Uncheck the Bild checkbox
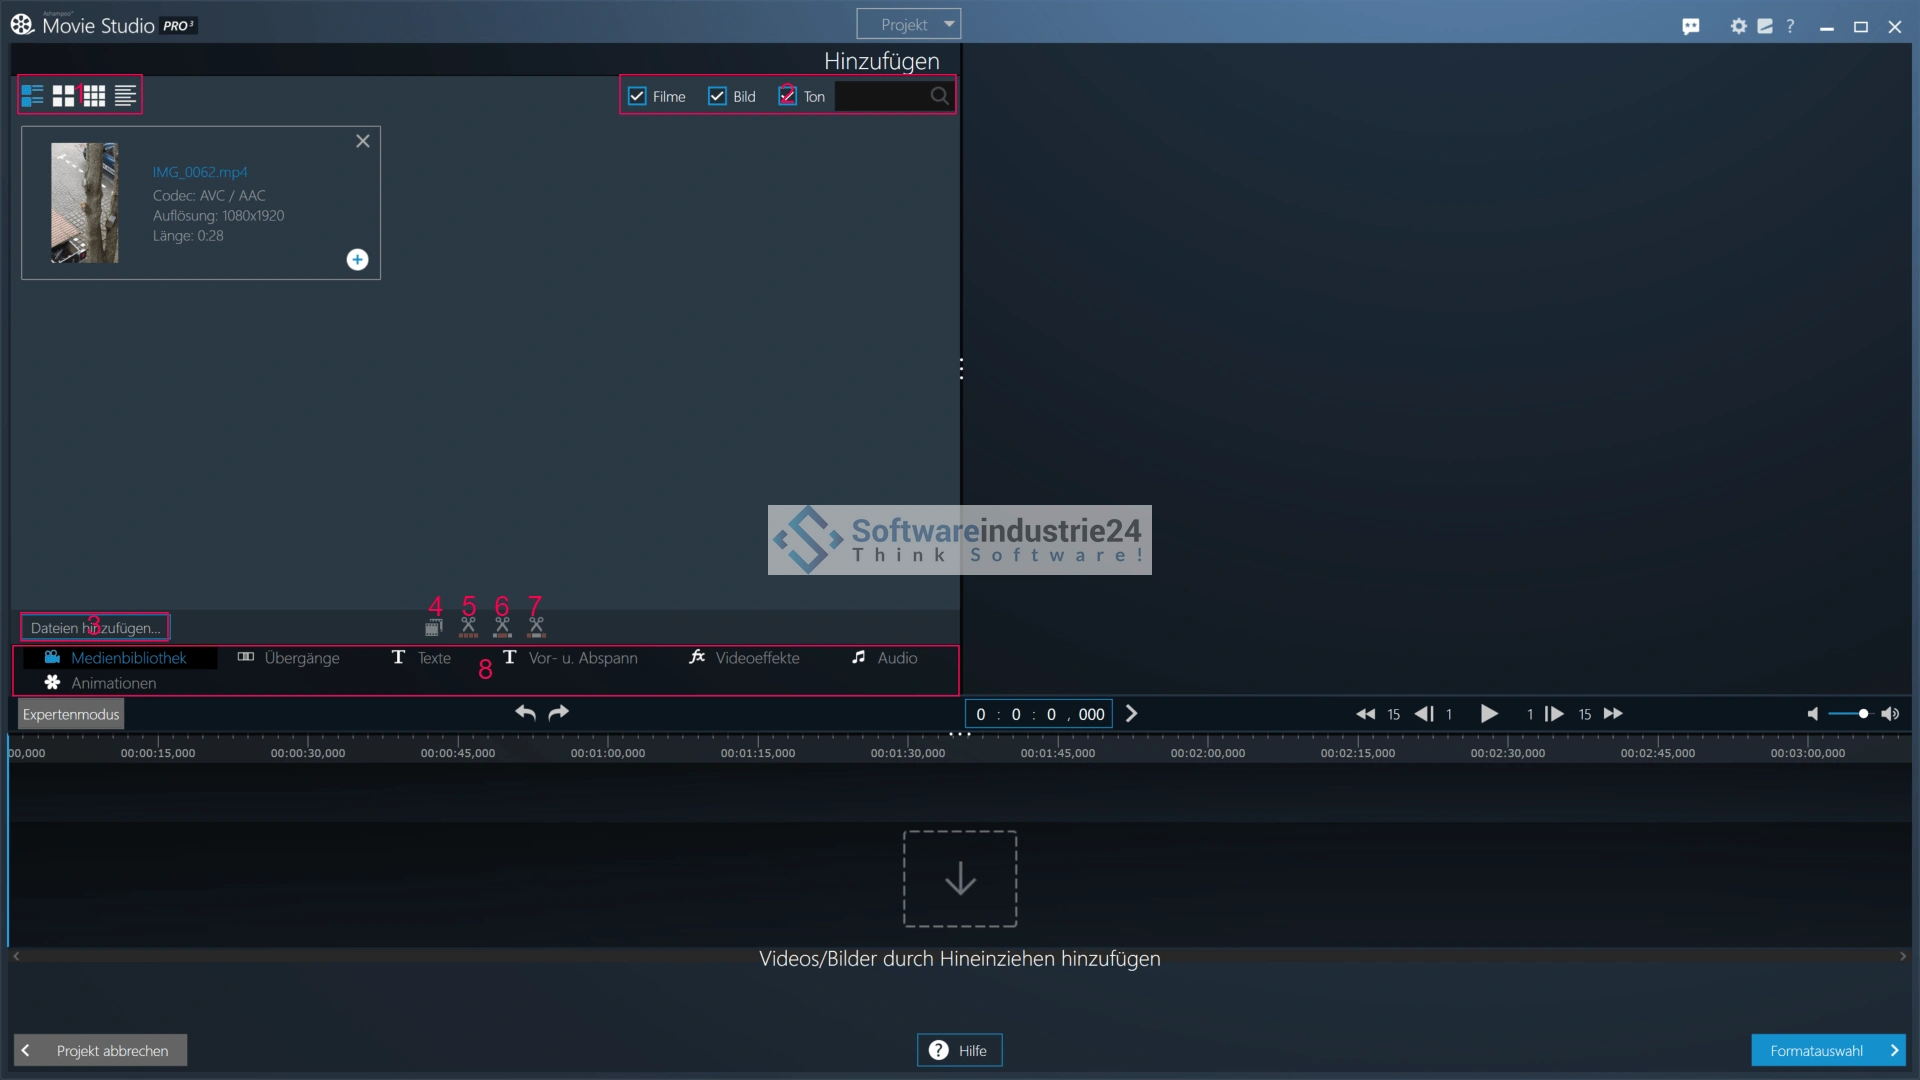Viewport: 1920px width, 1080px height. click(717, 96)
